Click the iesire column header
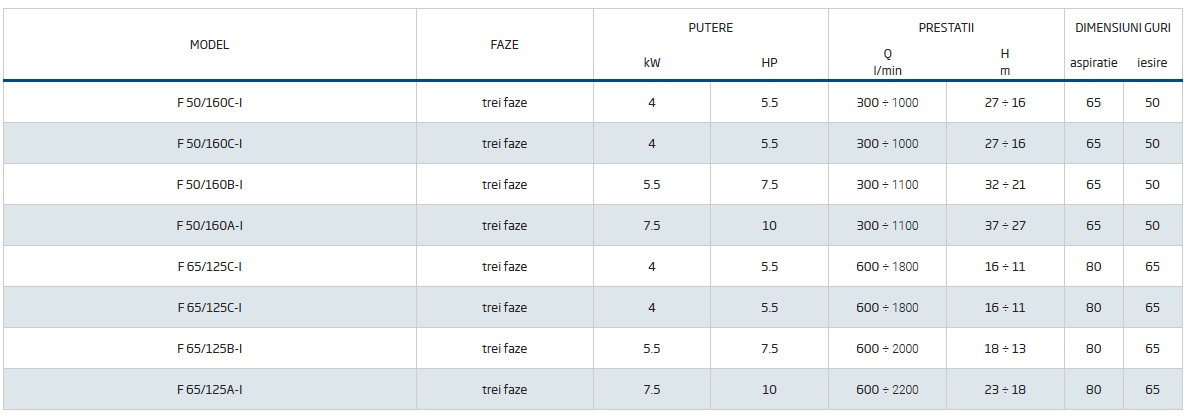The width and height of the screenshot is (1189, 417). [x=1152, y=62]
